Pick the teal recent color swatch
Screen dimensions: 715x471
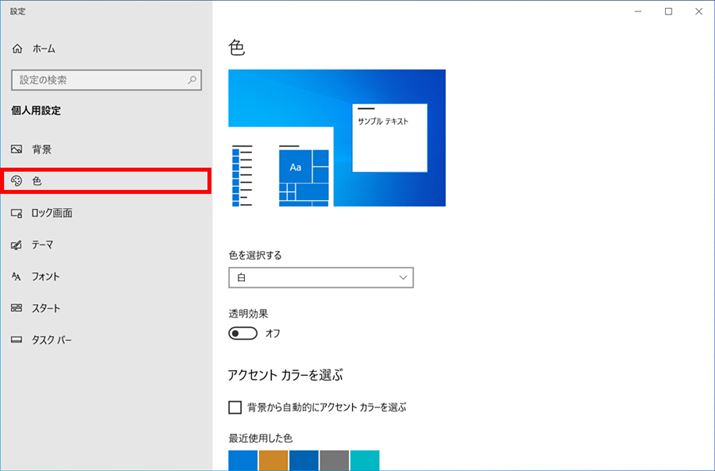(365, 461)
